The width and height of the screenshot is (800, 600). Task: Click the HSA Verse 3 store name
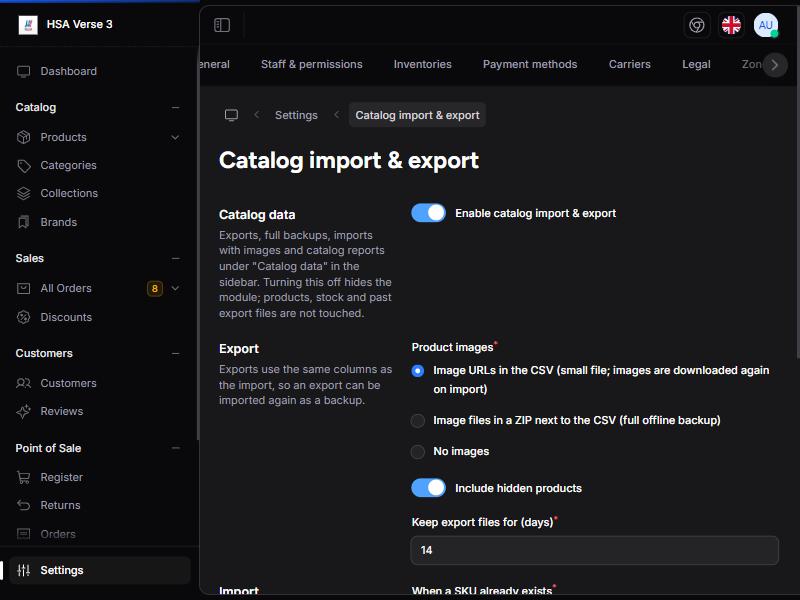(x=80, y=24)
